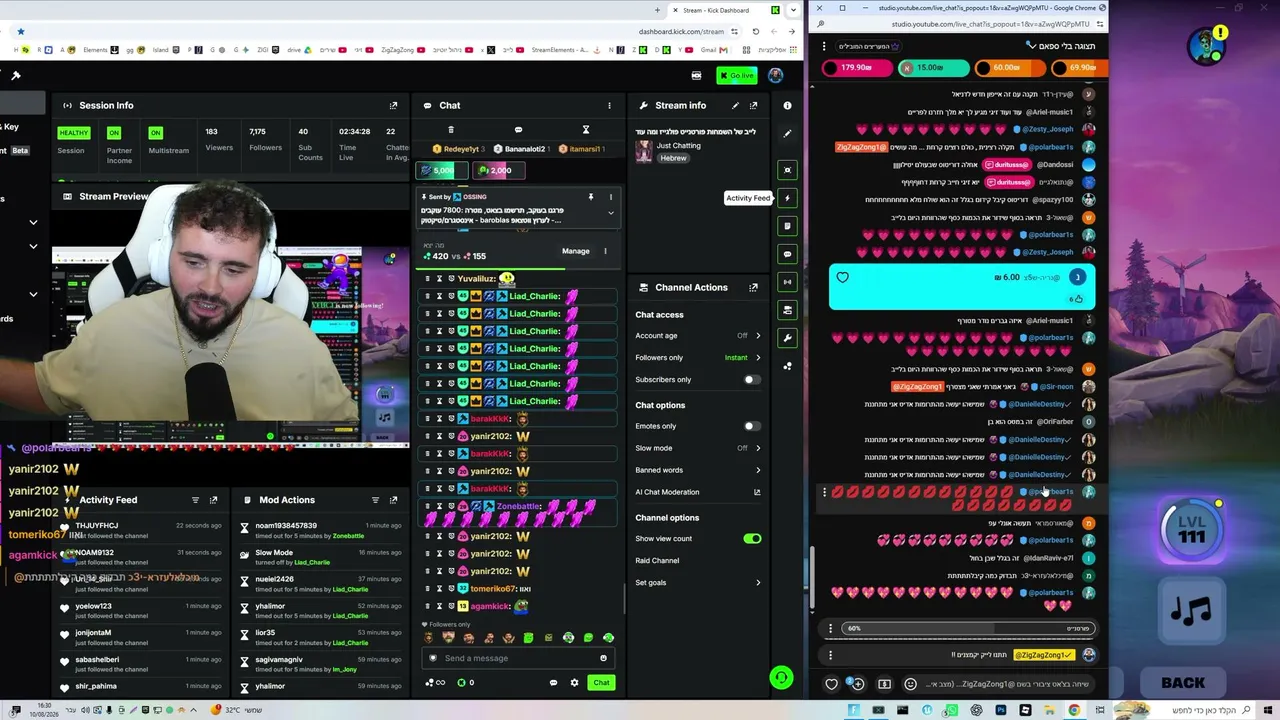Screen dimensions: 1280x720
Task: Toggle Emotes only chat
Action: [751, 426]
